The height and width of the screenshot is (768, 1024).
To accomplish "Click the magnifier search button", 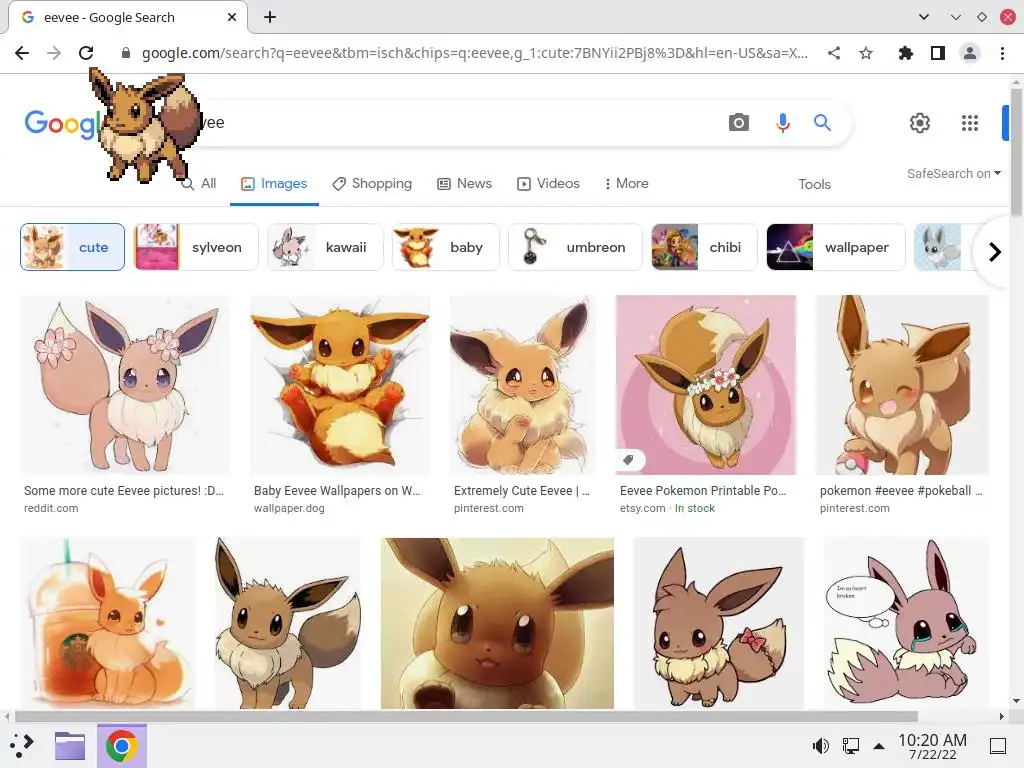I will [822, 122].
